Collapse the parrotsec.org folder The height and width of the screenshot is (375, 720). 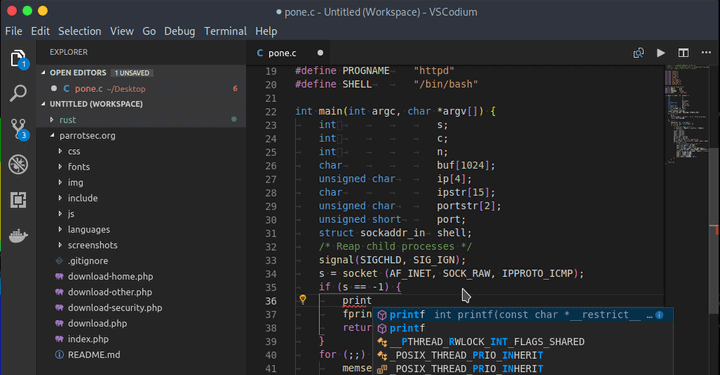coord(52,135)
